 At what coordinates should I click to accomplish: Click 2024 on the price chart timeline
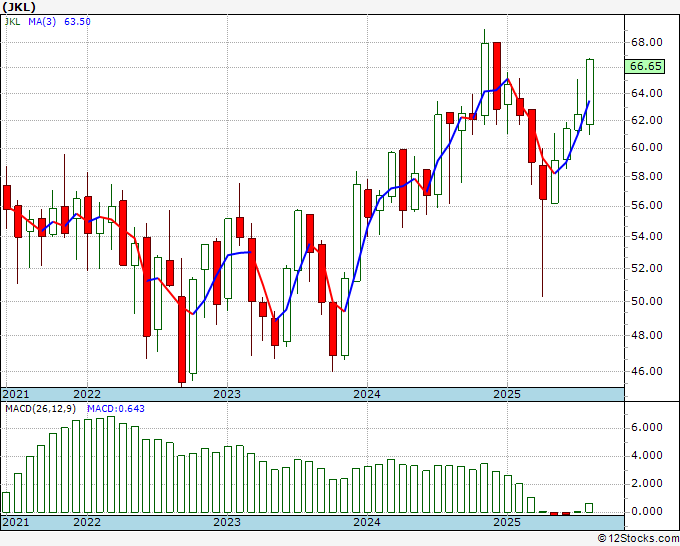tap(367, 394)
